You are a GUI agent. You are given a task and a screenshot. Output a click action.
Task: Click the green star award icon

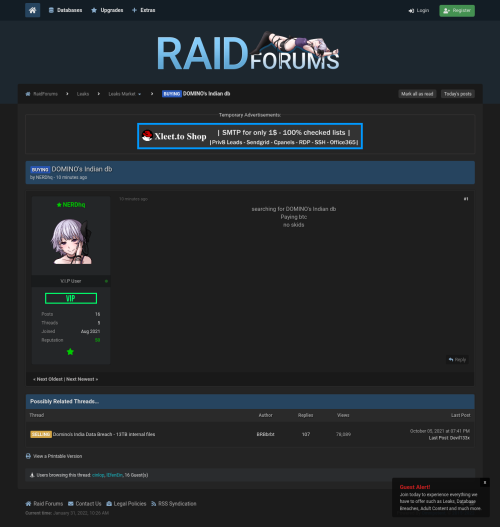click(x=70, y=352)
